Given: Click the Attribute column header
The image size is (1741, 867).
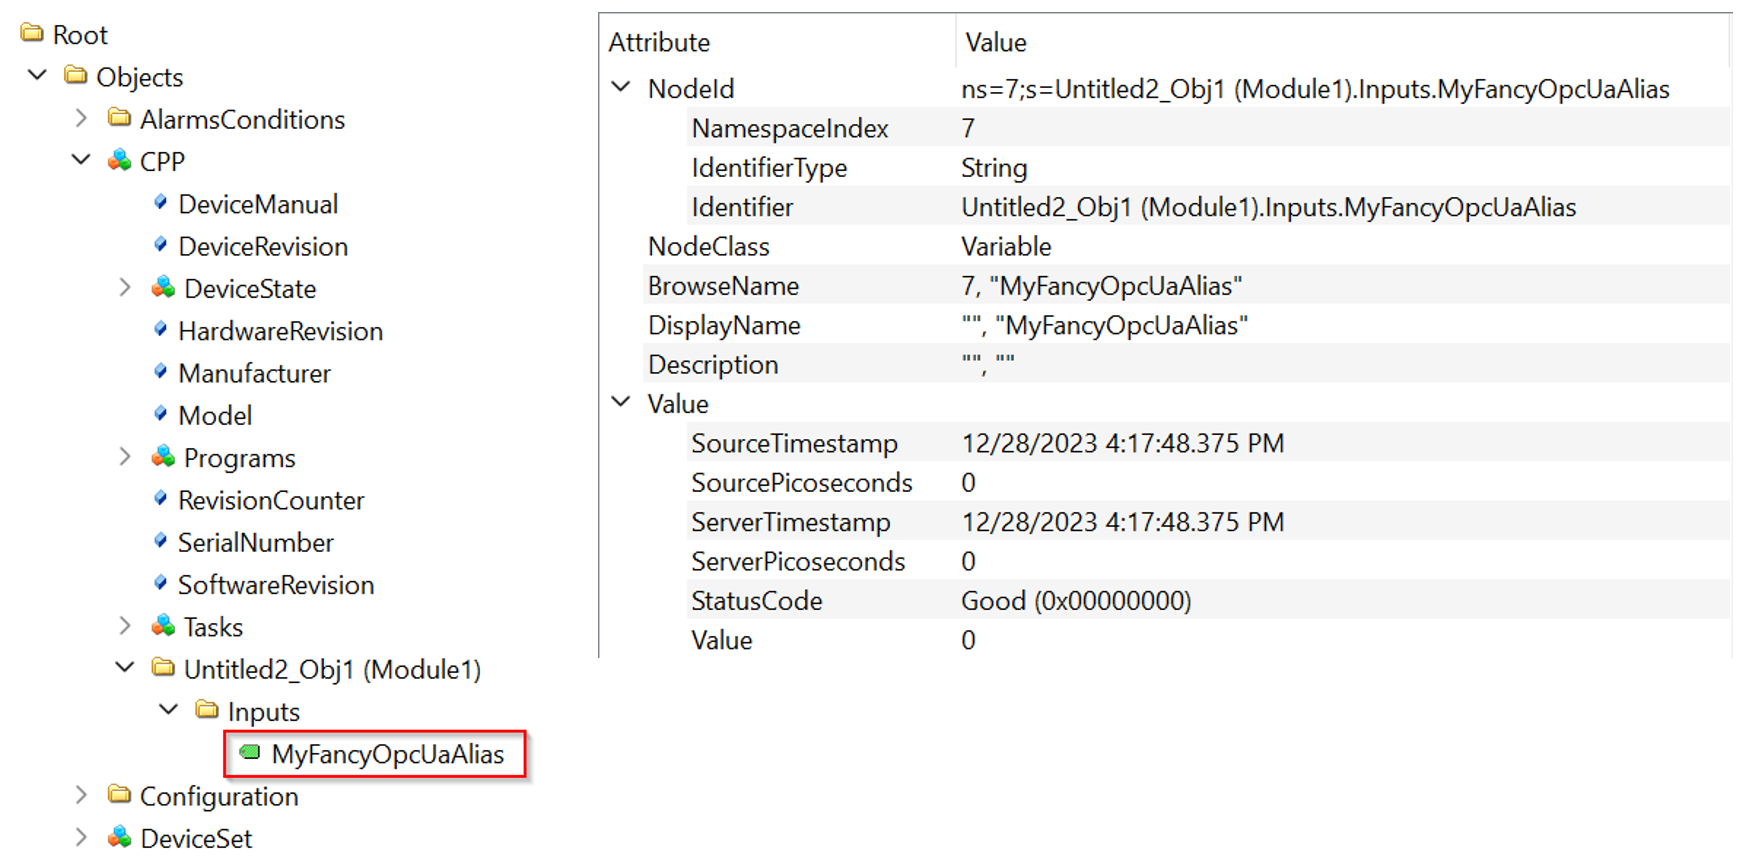Looking at the screenshot, I should tap(660, 42).
